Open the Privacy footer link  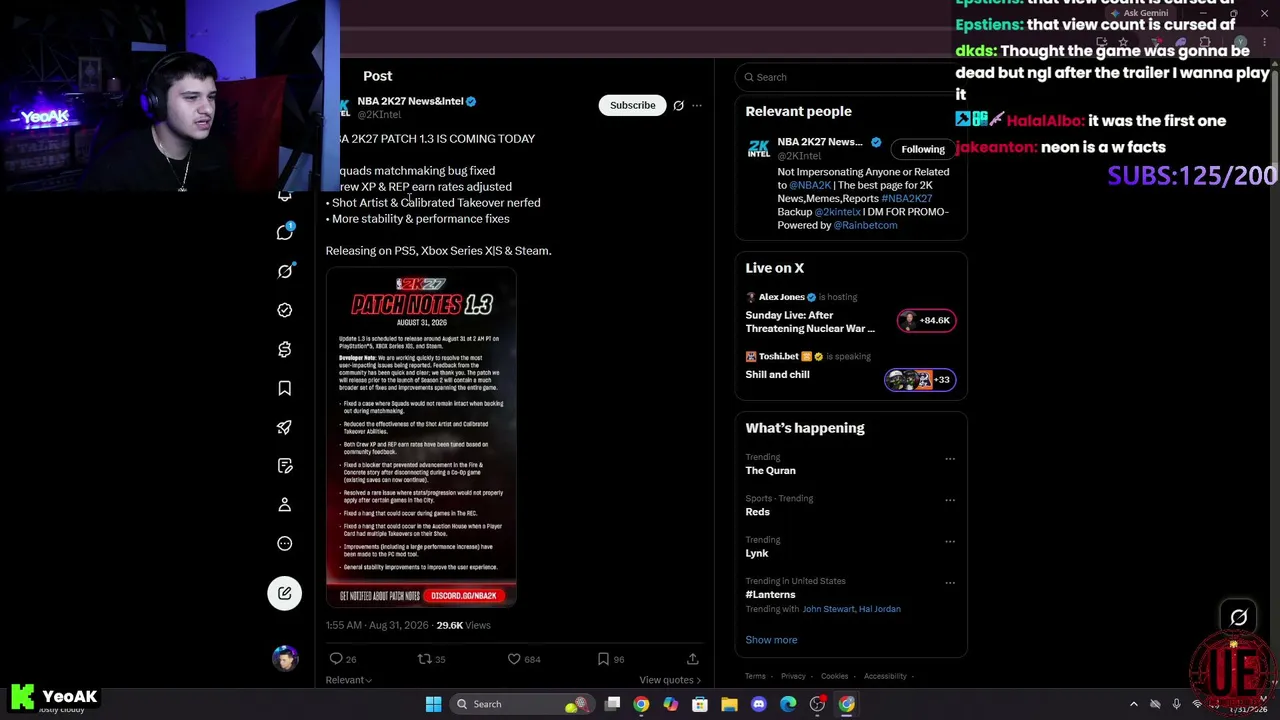[x=793, y=676]
